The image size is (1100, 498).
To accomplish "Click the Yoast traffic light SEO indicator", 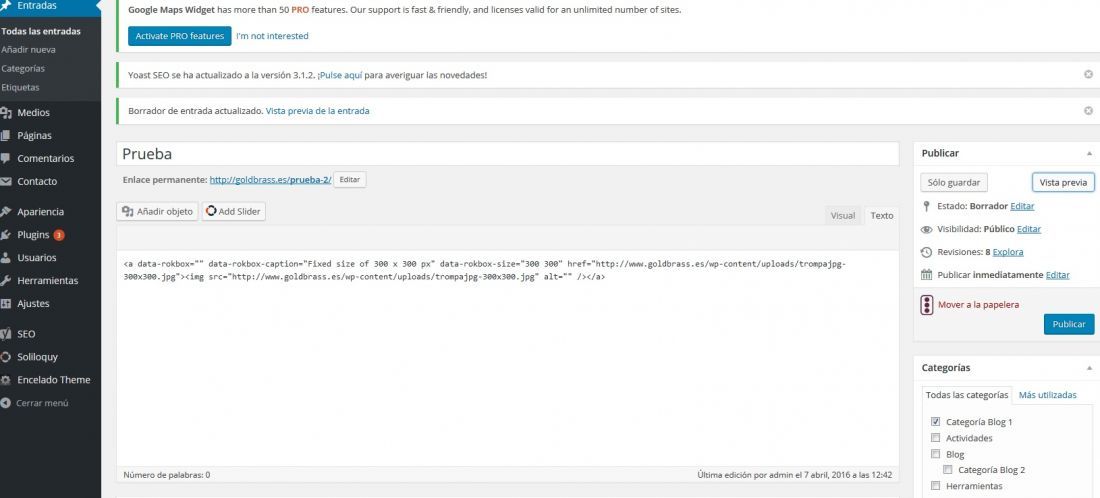I will pos(927,305).
